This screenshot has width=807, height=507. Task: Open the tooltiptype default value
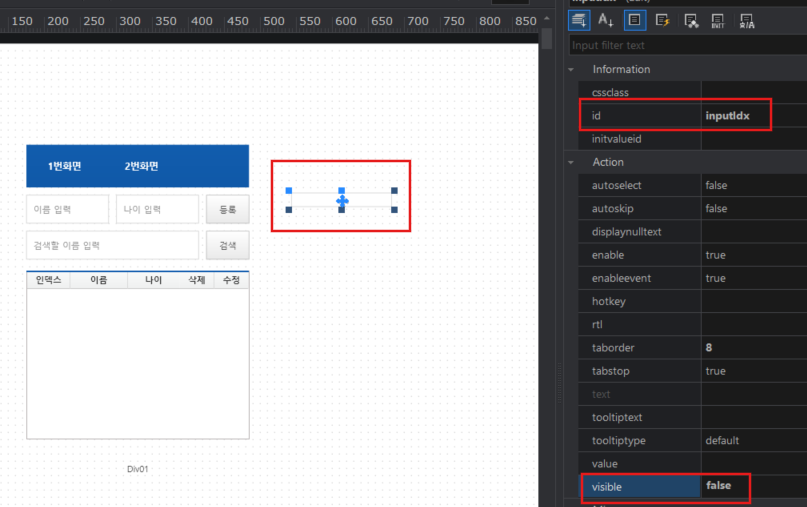tap(722, 441)
